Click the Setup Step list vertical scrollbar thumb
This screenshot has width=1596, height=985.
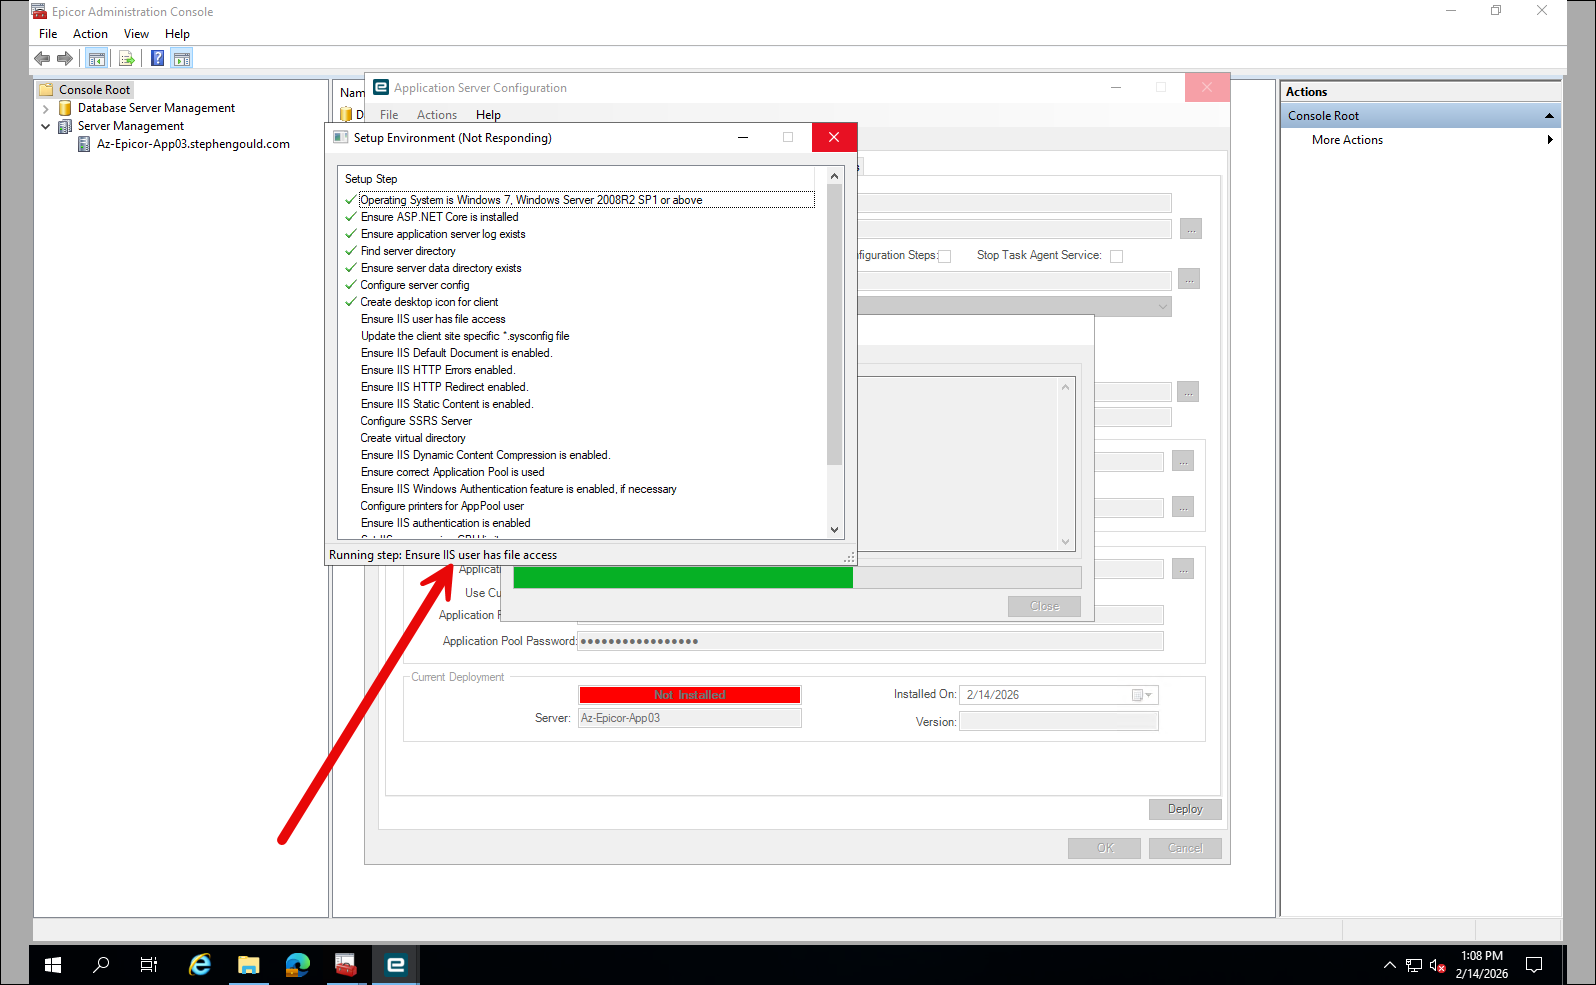(x=835, y=325)
